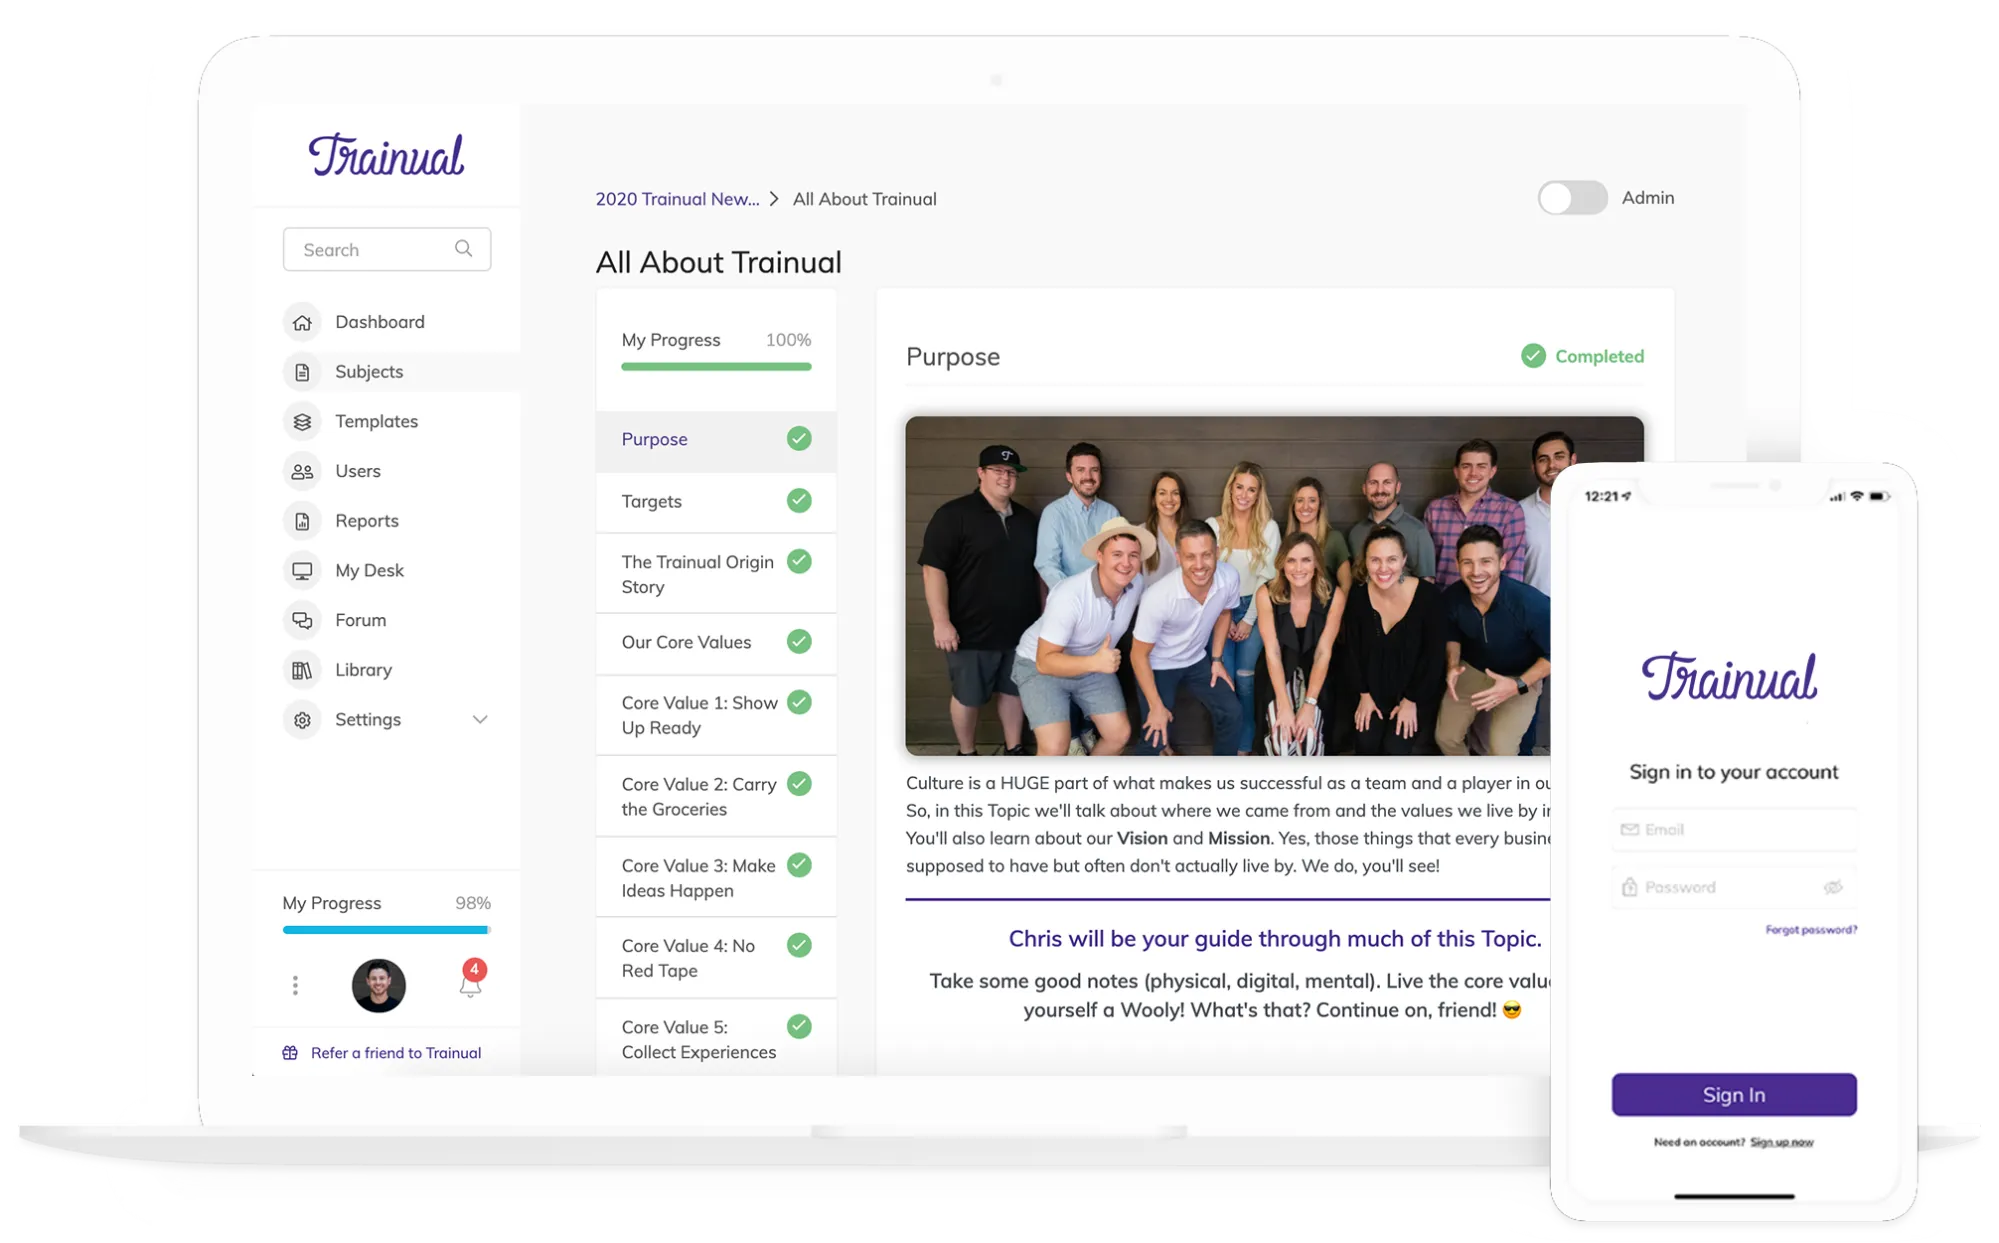Select Core Value 3: Make Ideas Happen
This screenshot has width=1999, height=1243.
pyautogui.click(x=716, y=878)
